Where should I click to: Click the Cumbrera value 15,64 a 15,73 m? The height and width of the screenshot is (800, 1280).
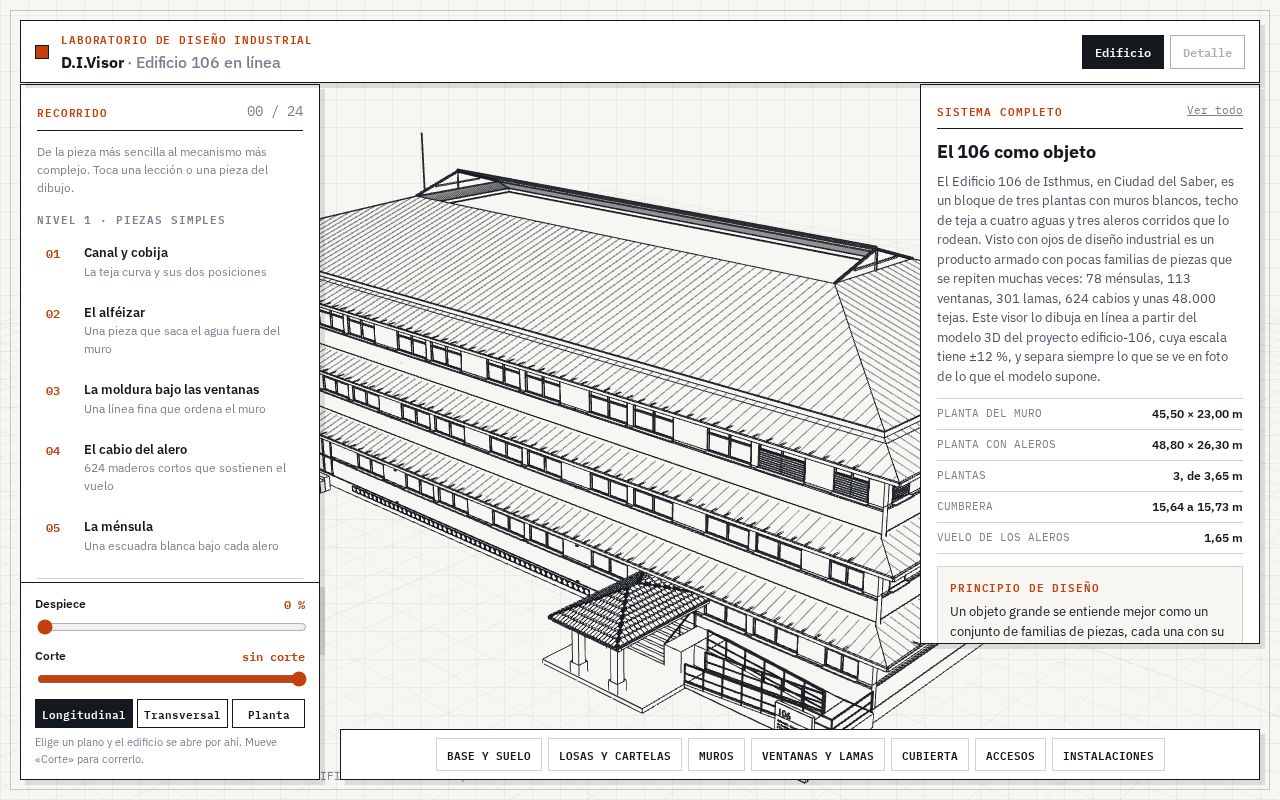click(x=1197, y=507)
